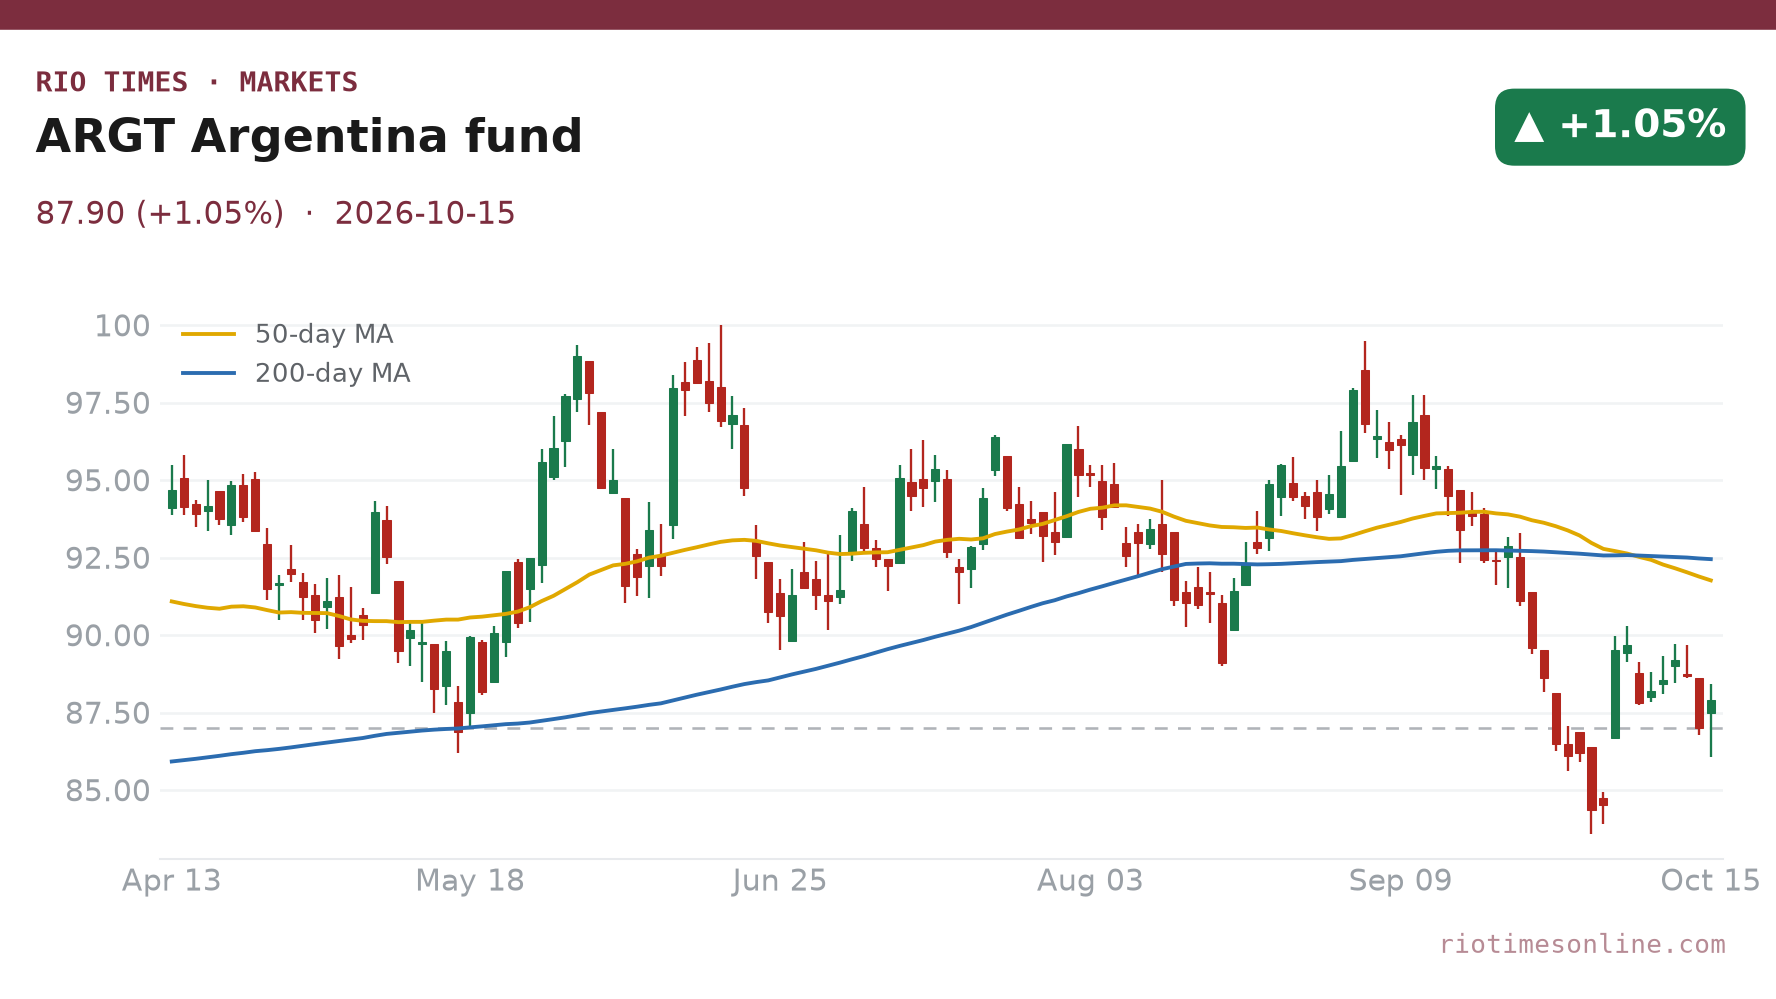Click the '2026-10-15' date text
Viewport: 1776px width, 999px height.
[425, 214]
